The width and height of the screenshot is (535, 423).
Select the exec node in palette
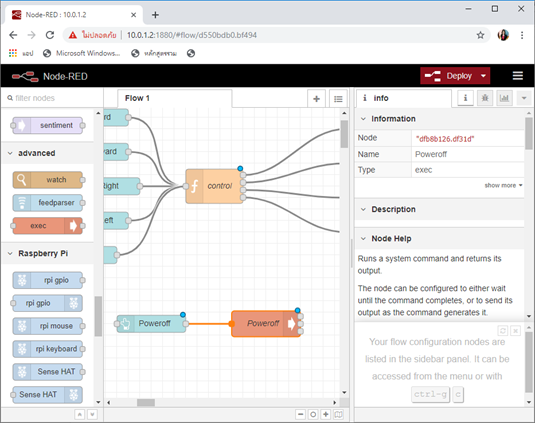coord(48,225)
